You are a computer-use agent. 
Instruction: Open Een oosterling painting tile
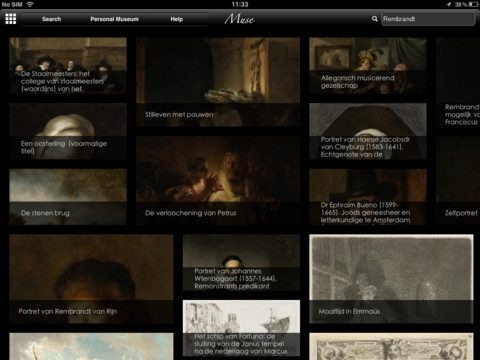pos(68,131)
